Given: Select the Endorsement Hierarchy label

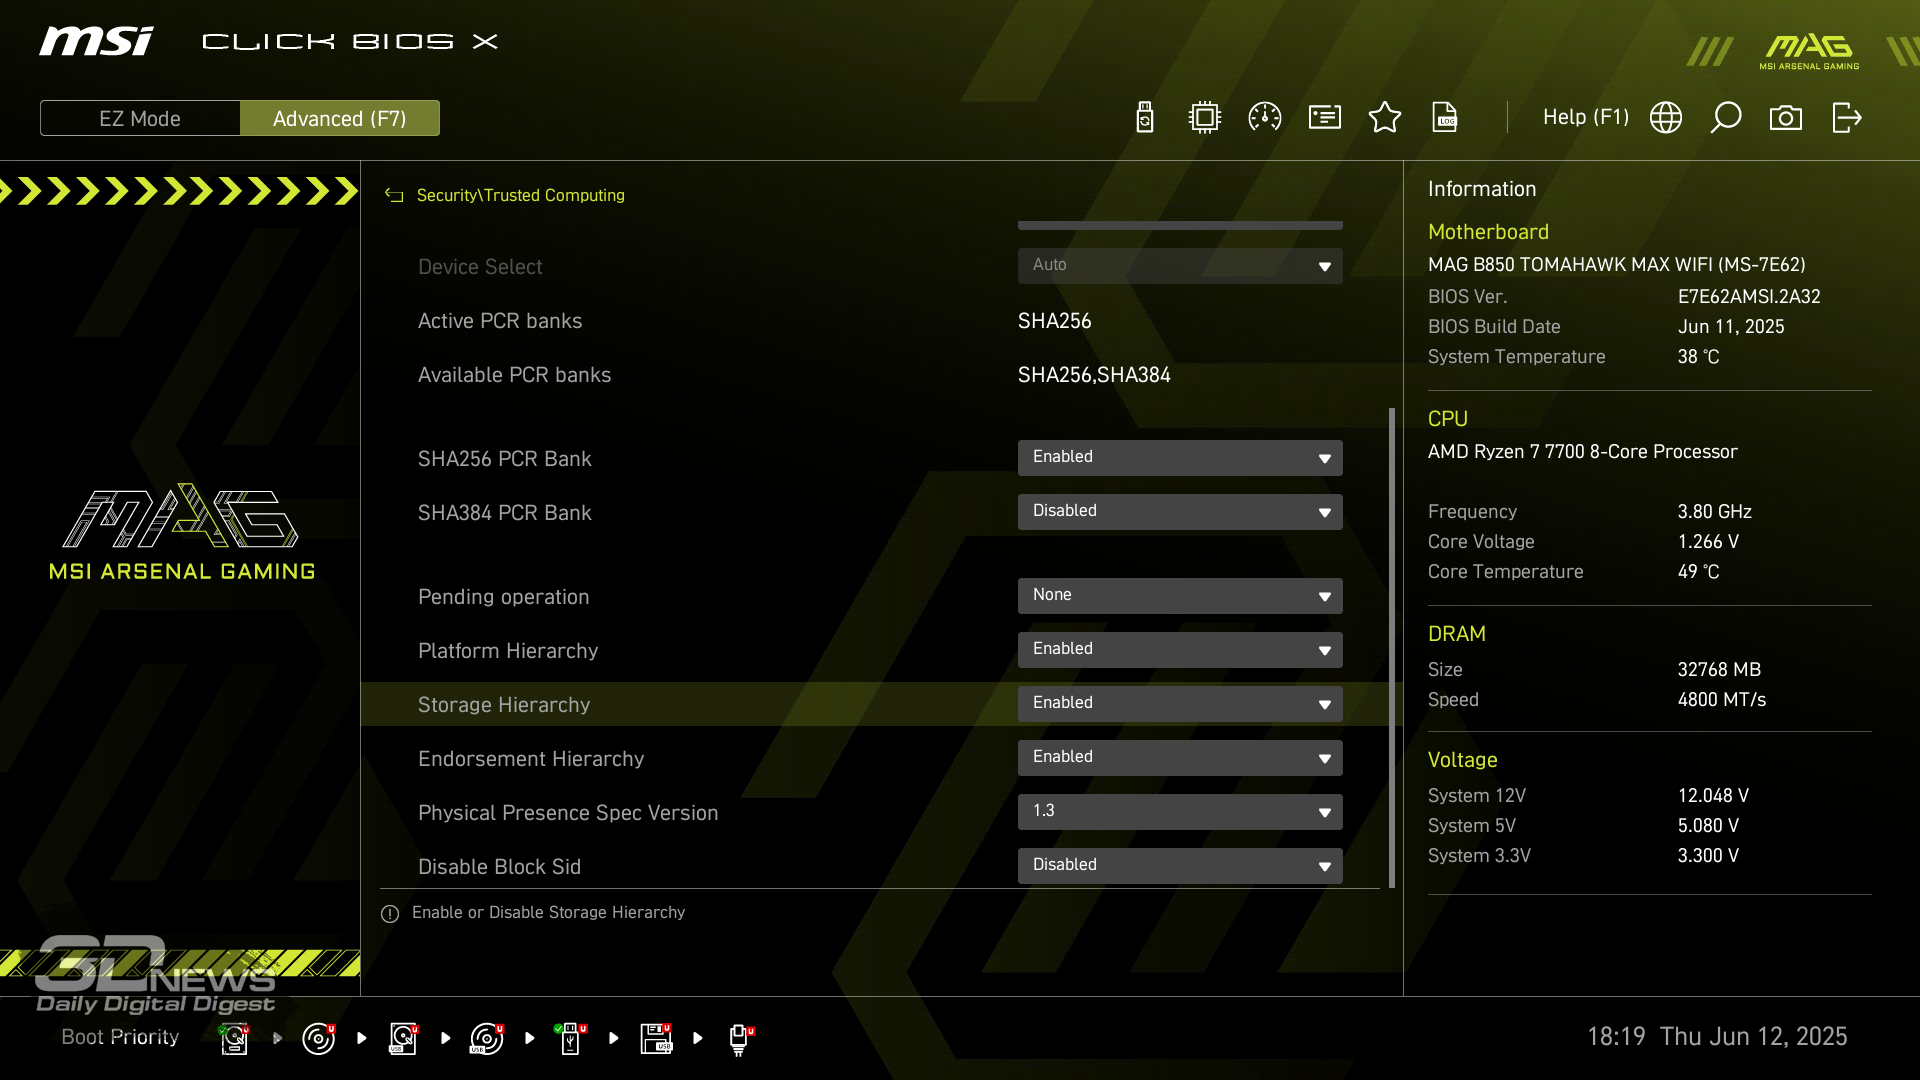Looking at the screenshot, I should (531, 759).
